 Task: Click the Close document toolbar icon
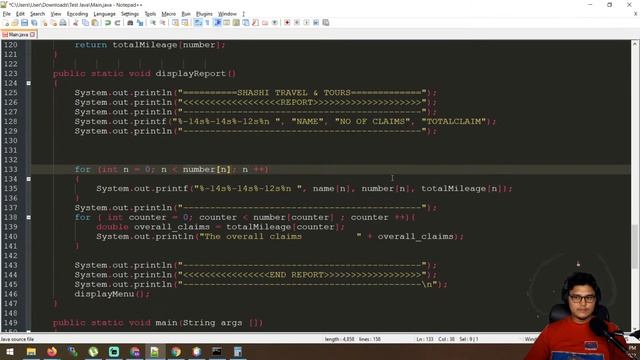point(45,22)
